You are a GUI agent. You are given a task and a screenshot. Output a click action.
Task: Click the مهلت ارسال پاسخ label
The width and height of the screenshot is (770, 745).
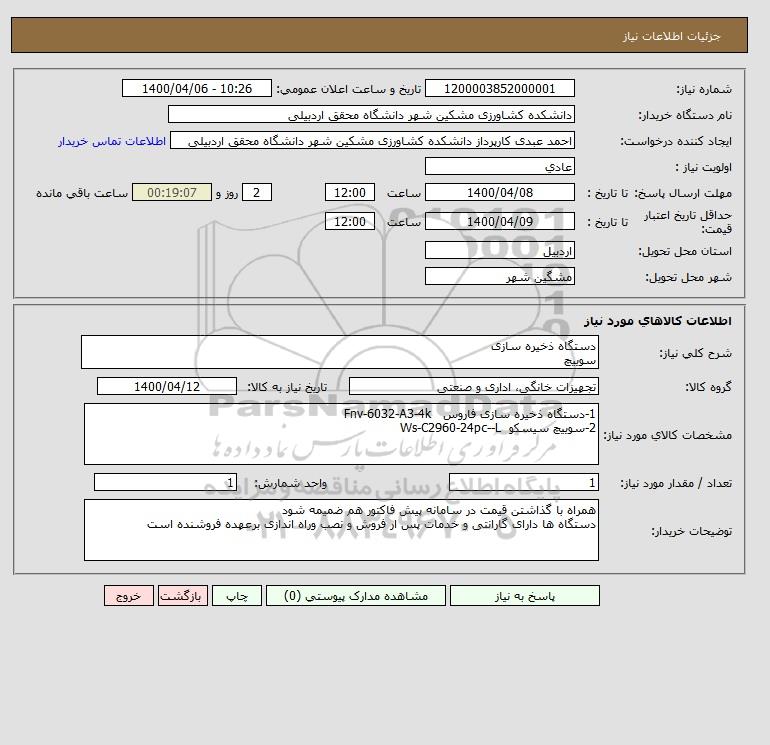pyautogui.click(x=683, y=193)
